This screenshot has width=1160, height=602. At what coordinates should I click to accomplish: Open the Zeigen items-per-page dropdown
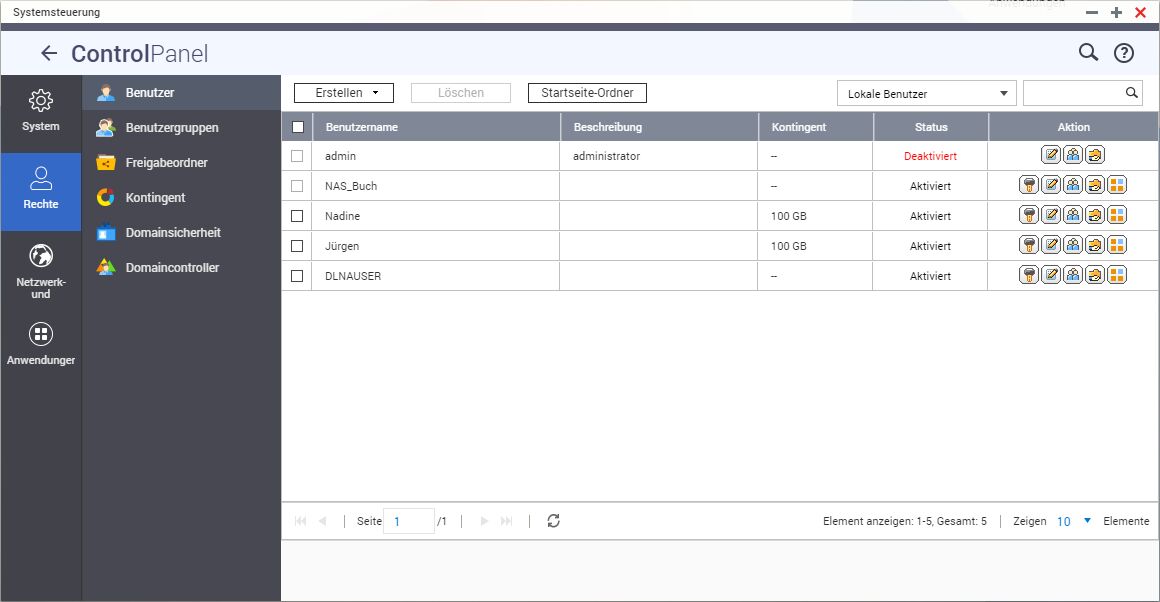click(1074, 521)
